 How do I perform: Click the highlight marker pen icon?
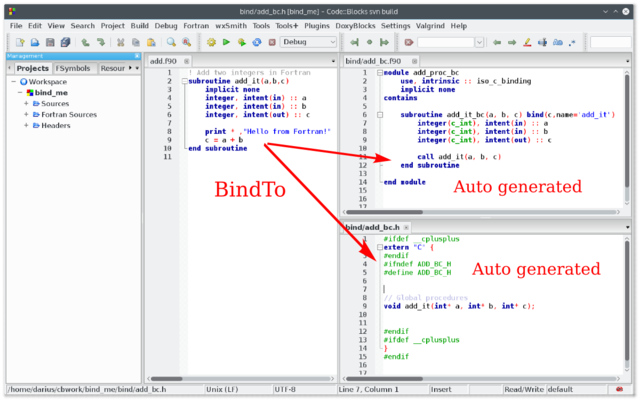pos(527,42)
